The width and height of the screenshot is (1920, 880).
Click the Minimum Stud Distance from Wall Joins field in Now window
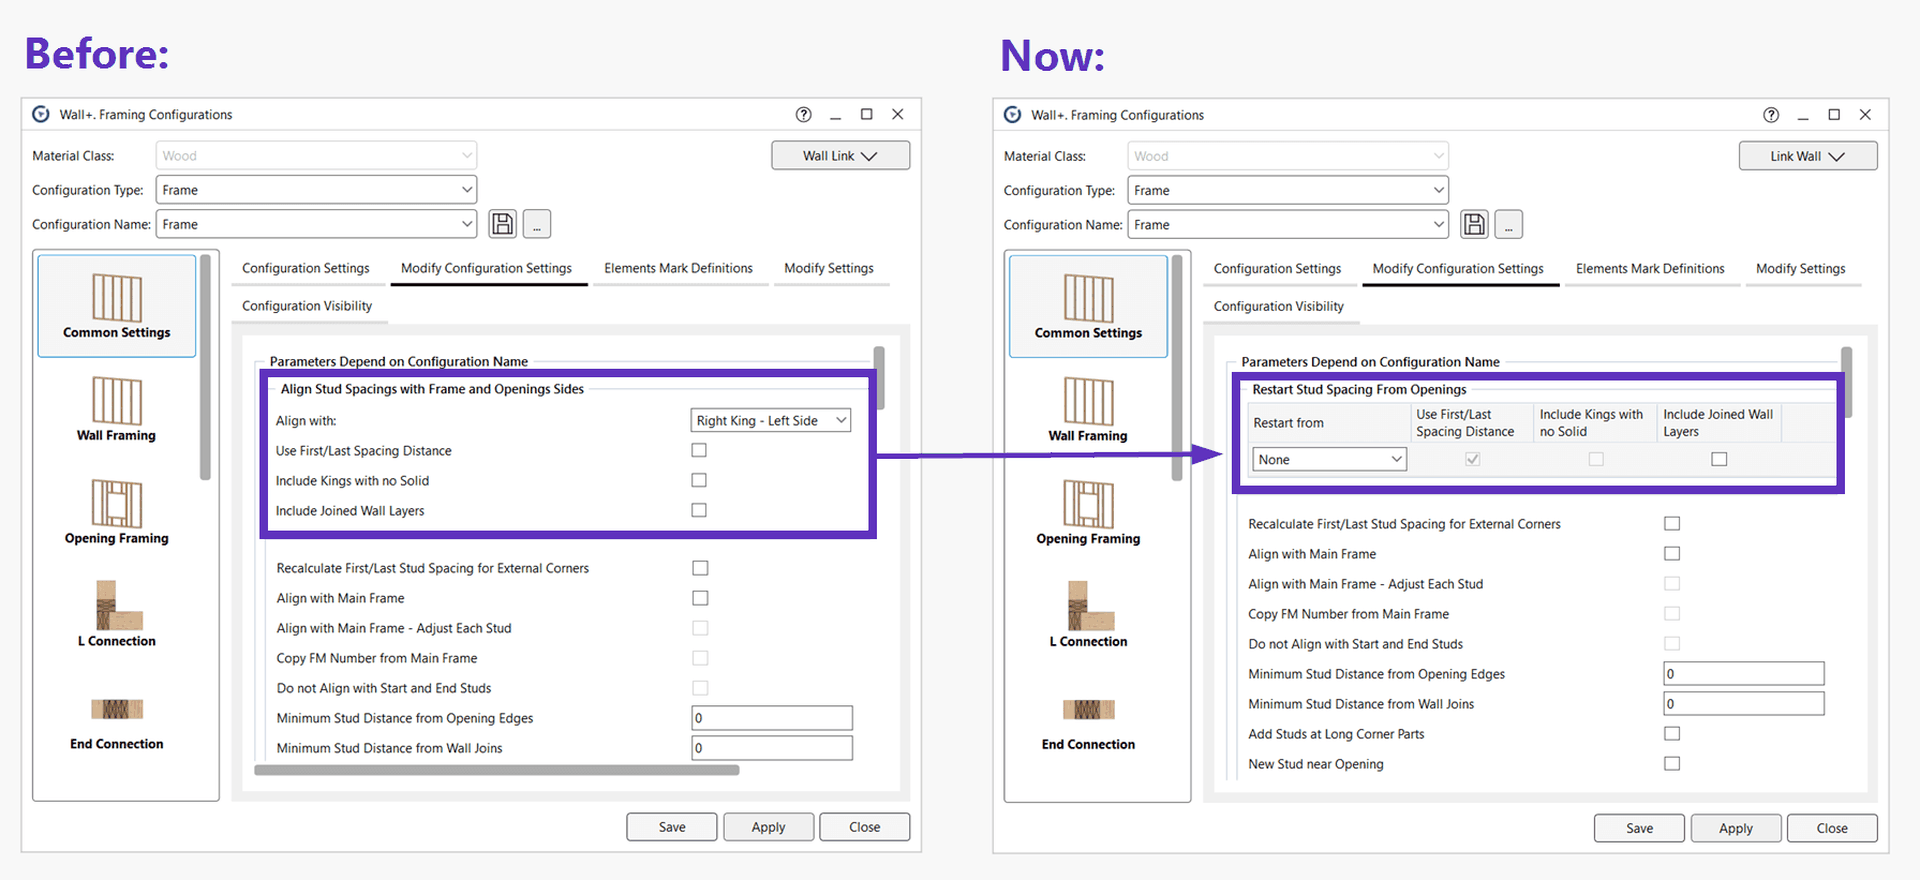coord(1743,704)
